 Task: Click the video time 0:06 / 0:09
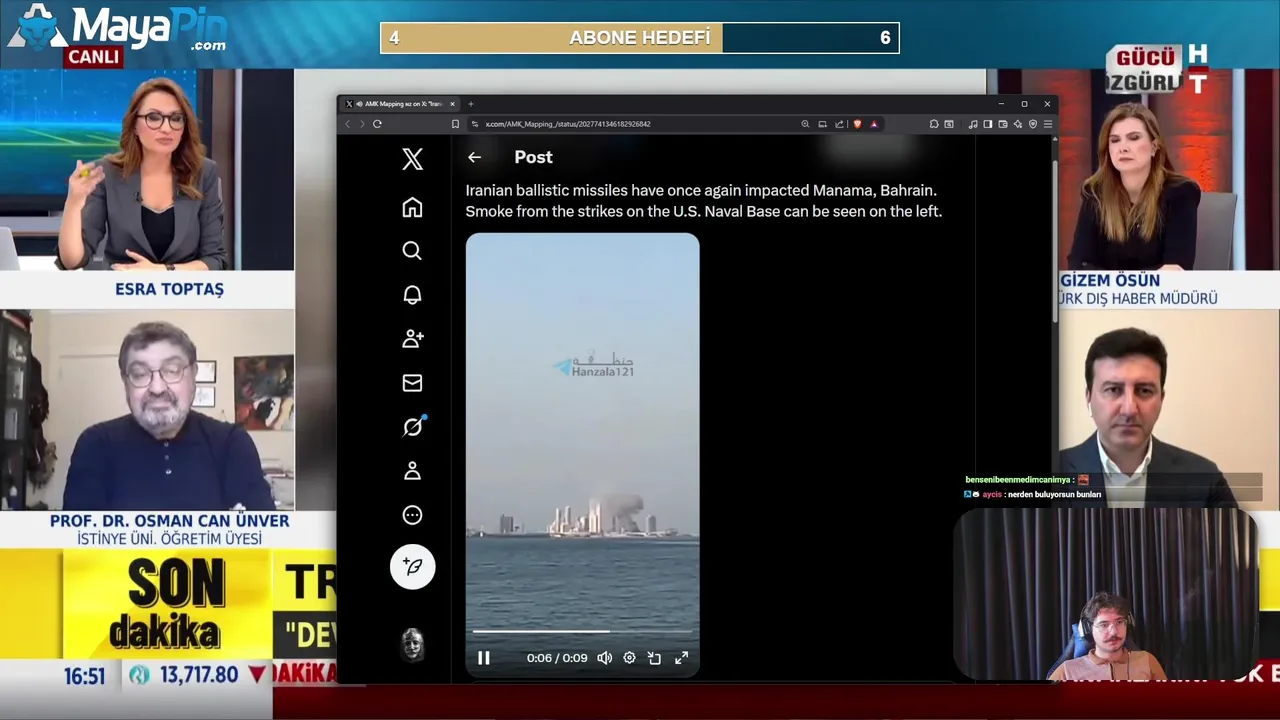coord(557,658)
